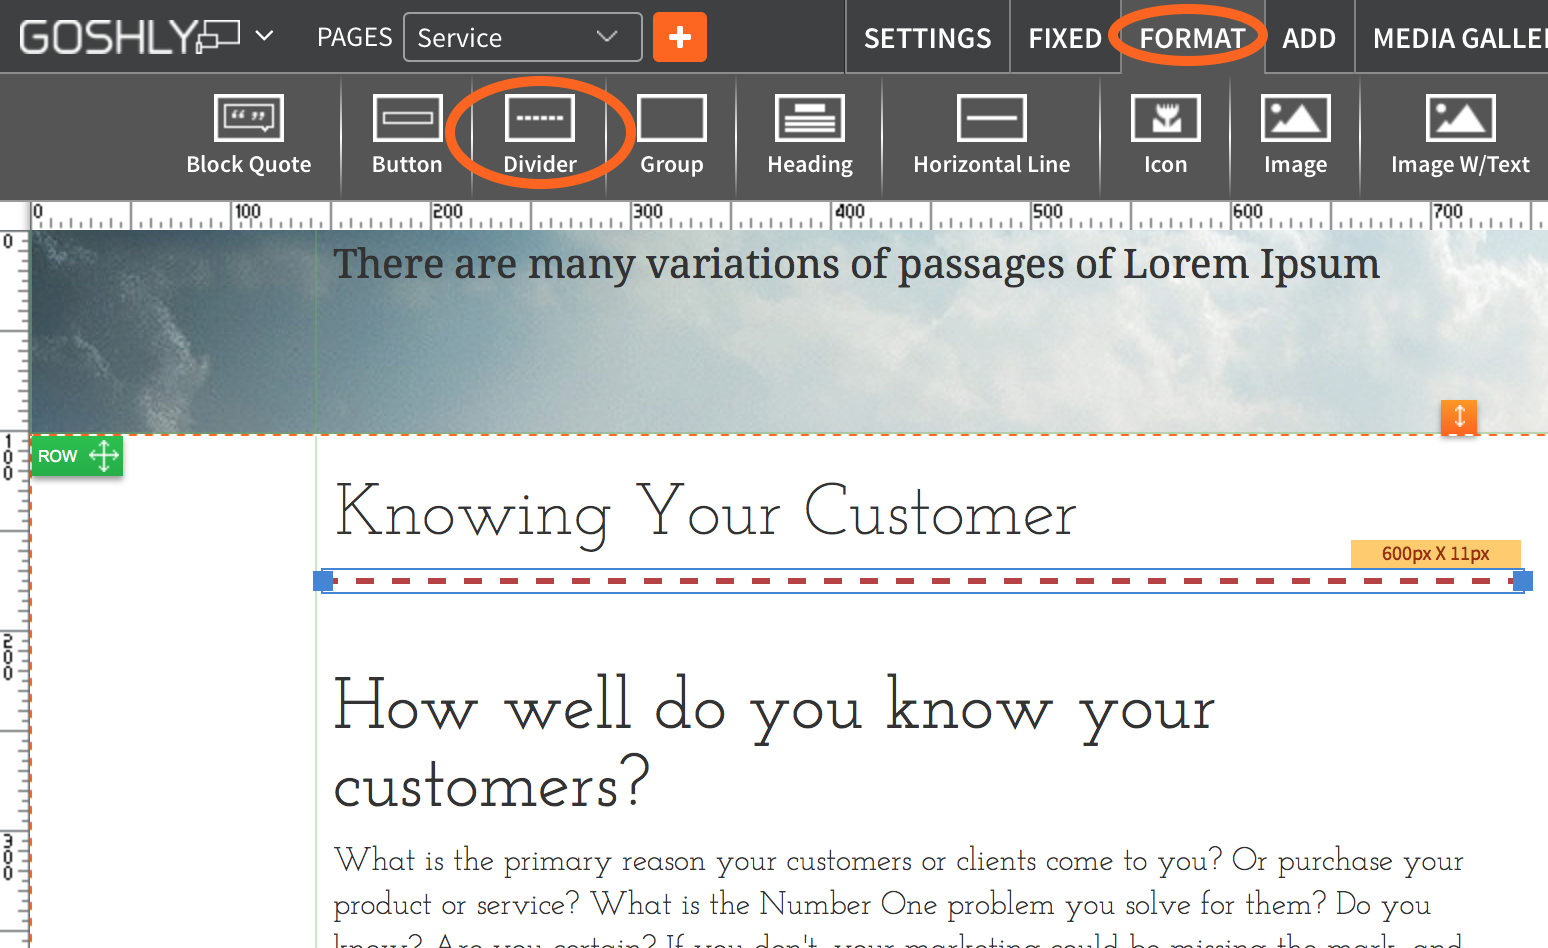The height and width of the screenshot is (948, 1548).
Task: Open the Settings tab
Action: point(927,38)
